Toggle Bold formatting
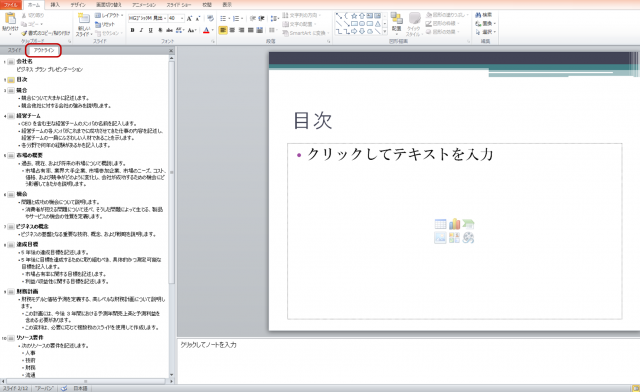The image size is (640, 392). (x=132, y=30)
